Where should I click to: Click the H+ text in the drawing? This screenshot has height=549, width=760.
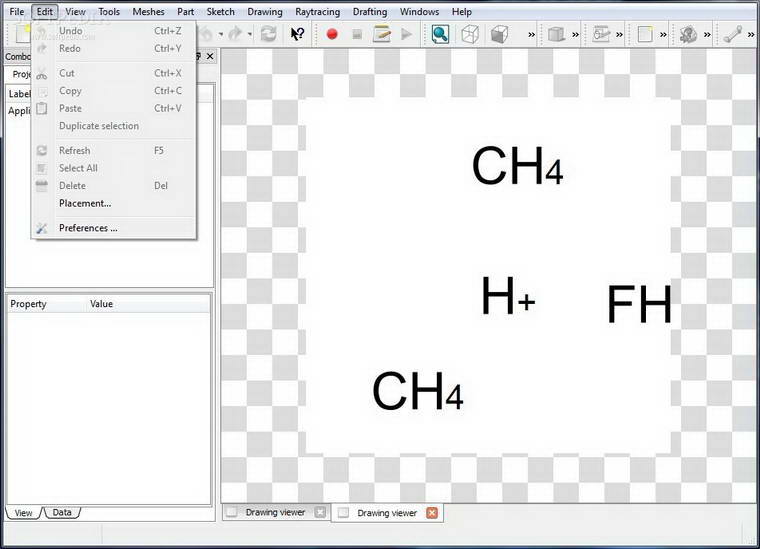click(x=508, y=296)
